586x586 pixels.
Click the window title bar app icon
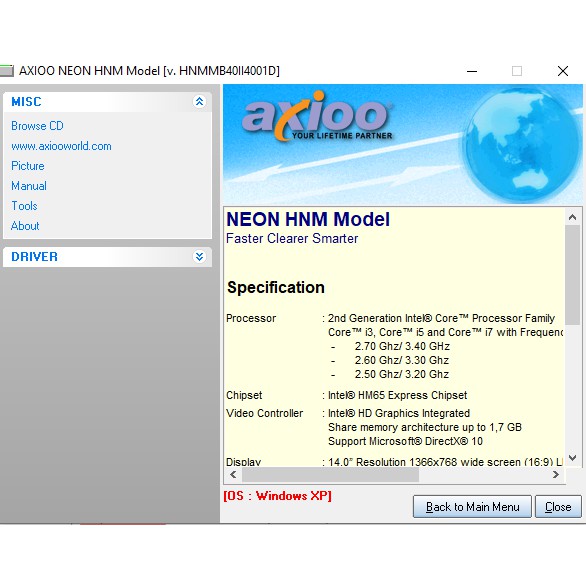[6, 71]
